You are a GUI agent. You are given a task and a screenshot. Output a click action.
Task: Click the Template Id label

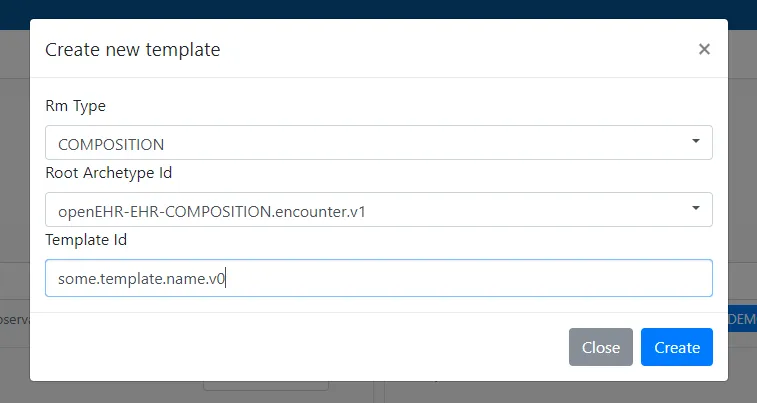86,240
